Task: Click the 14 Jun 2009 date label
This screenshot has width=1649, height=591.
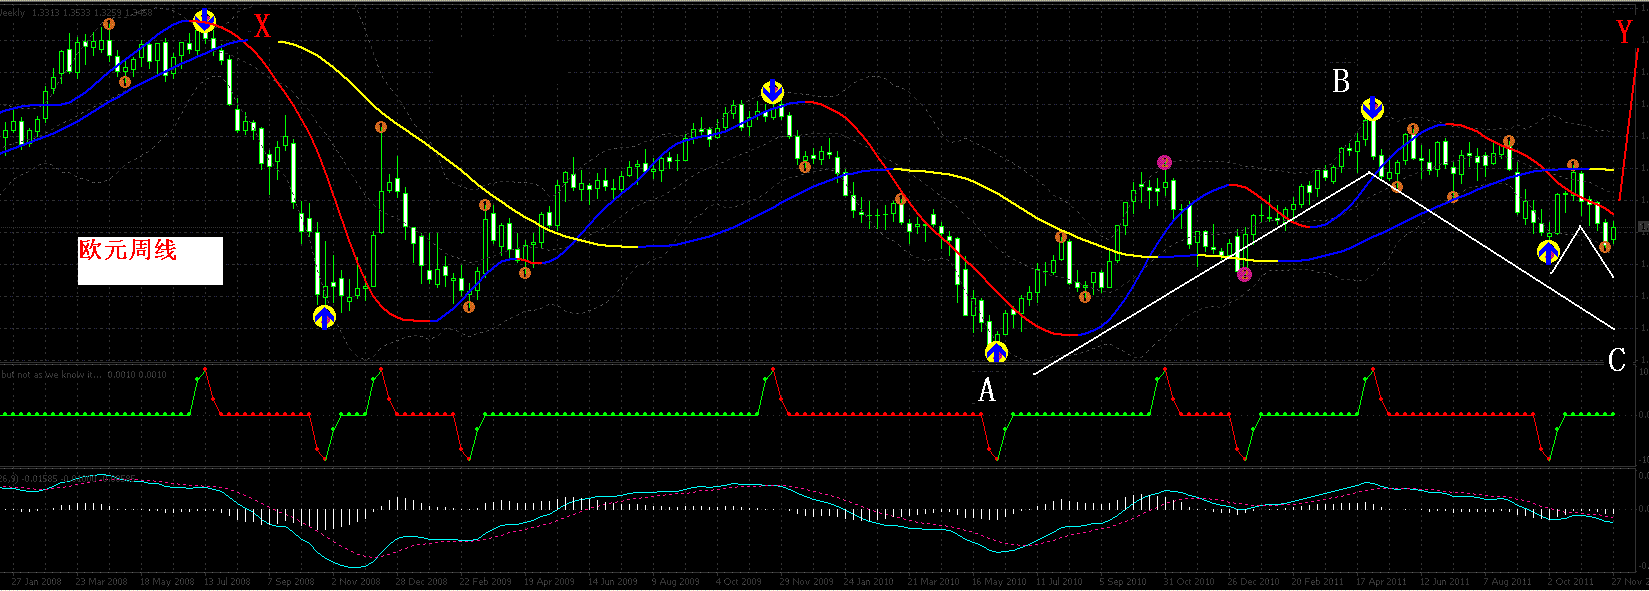Action: 612,581
